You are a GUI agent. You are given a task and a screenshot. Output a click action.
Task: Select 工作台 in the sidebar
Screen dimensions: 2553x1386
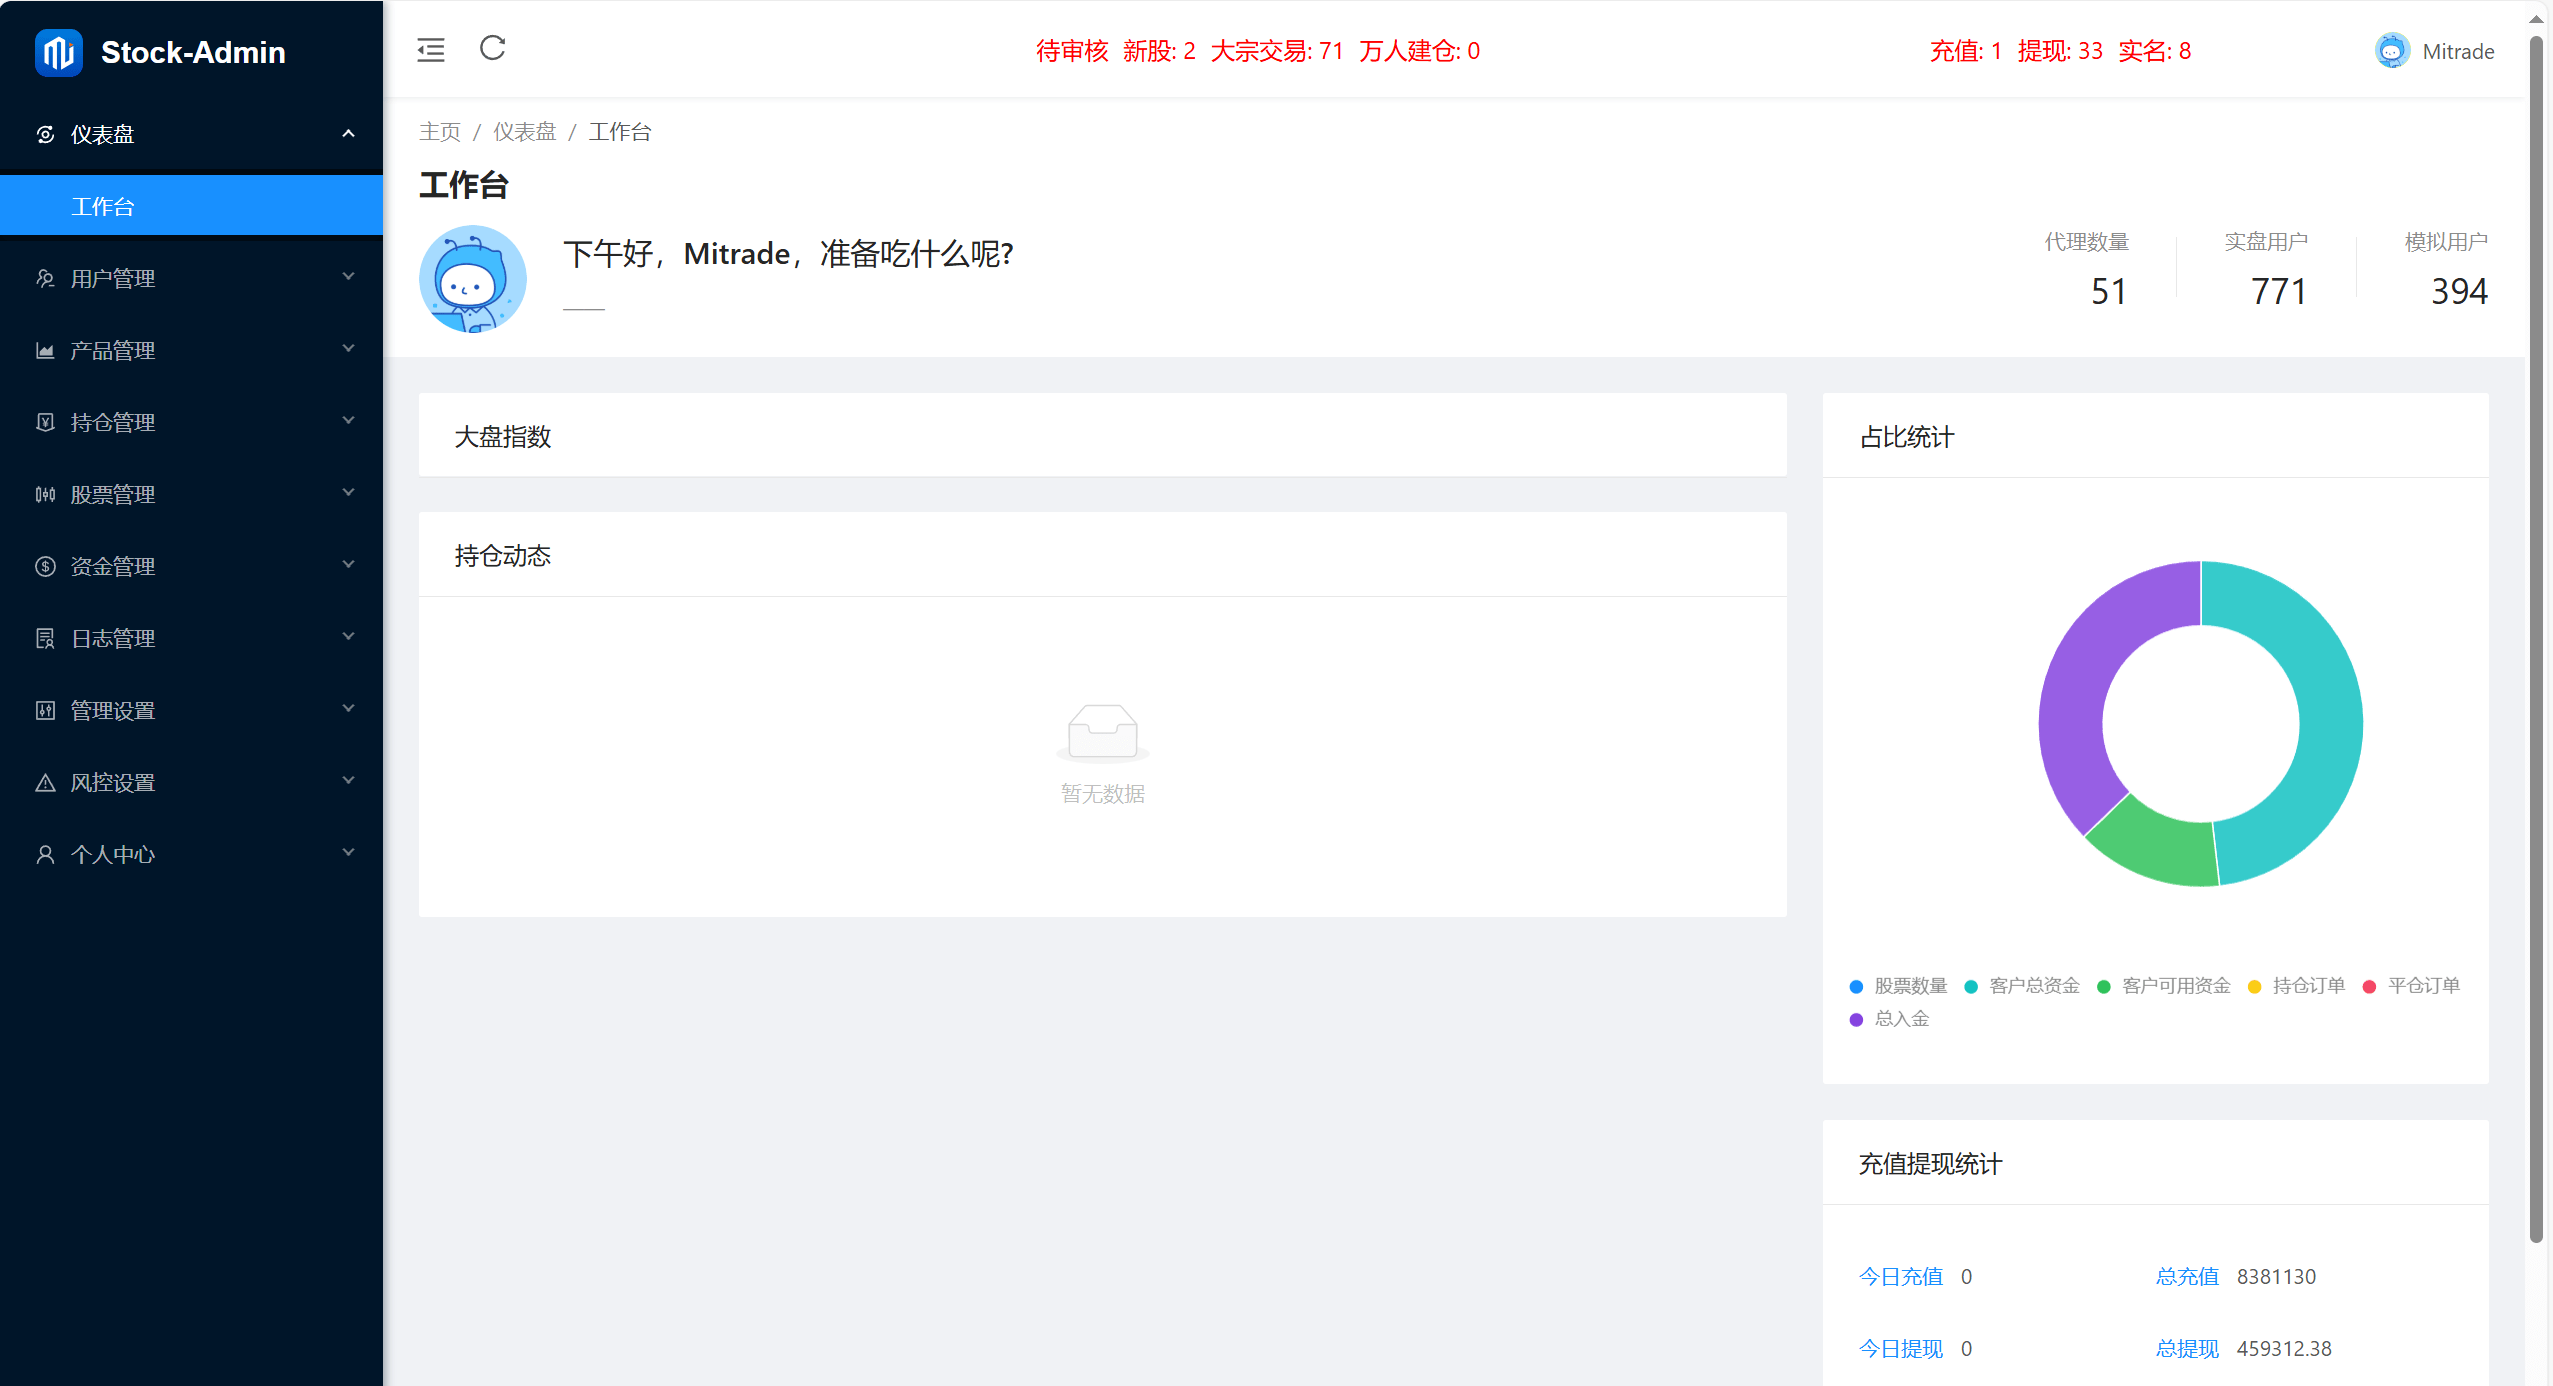tap(102, 205)
